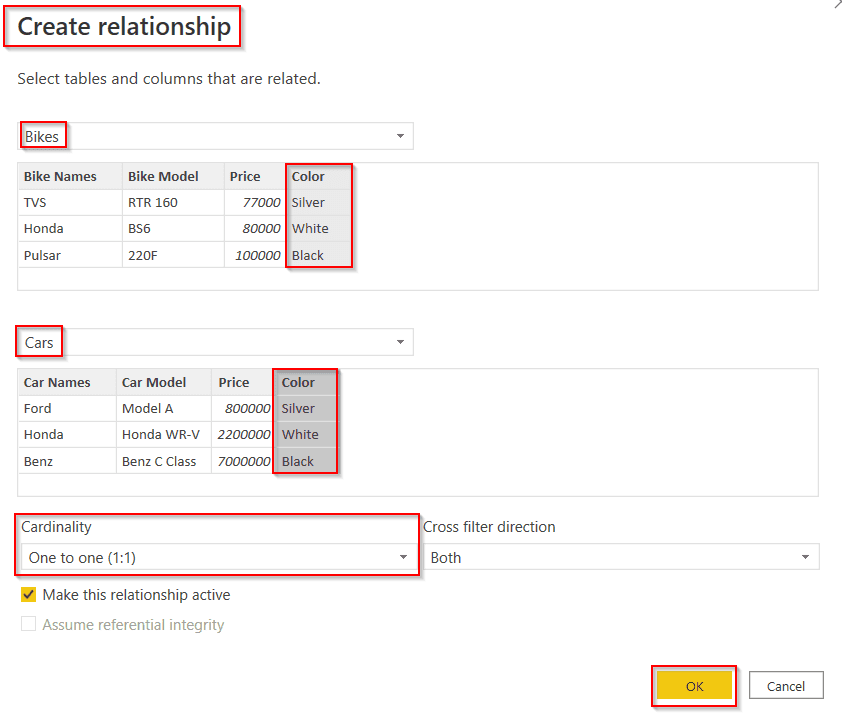Click the 2200000 price cell
This screenshot has height=716, width=842.
point(243,434)
